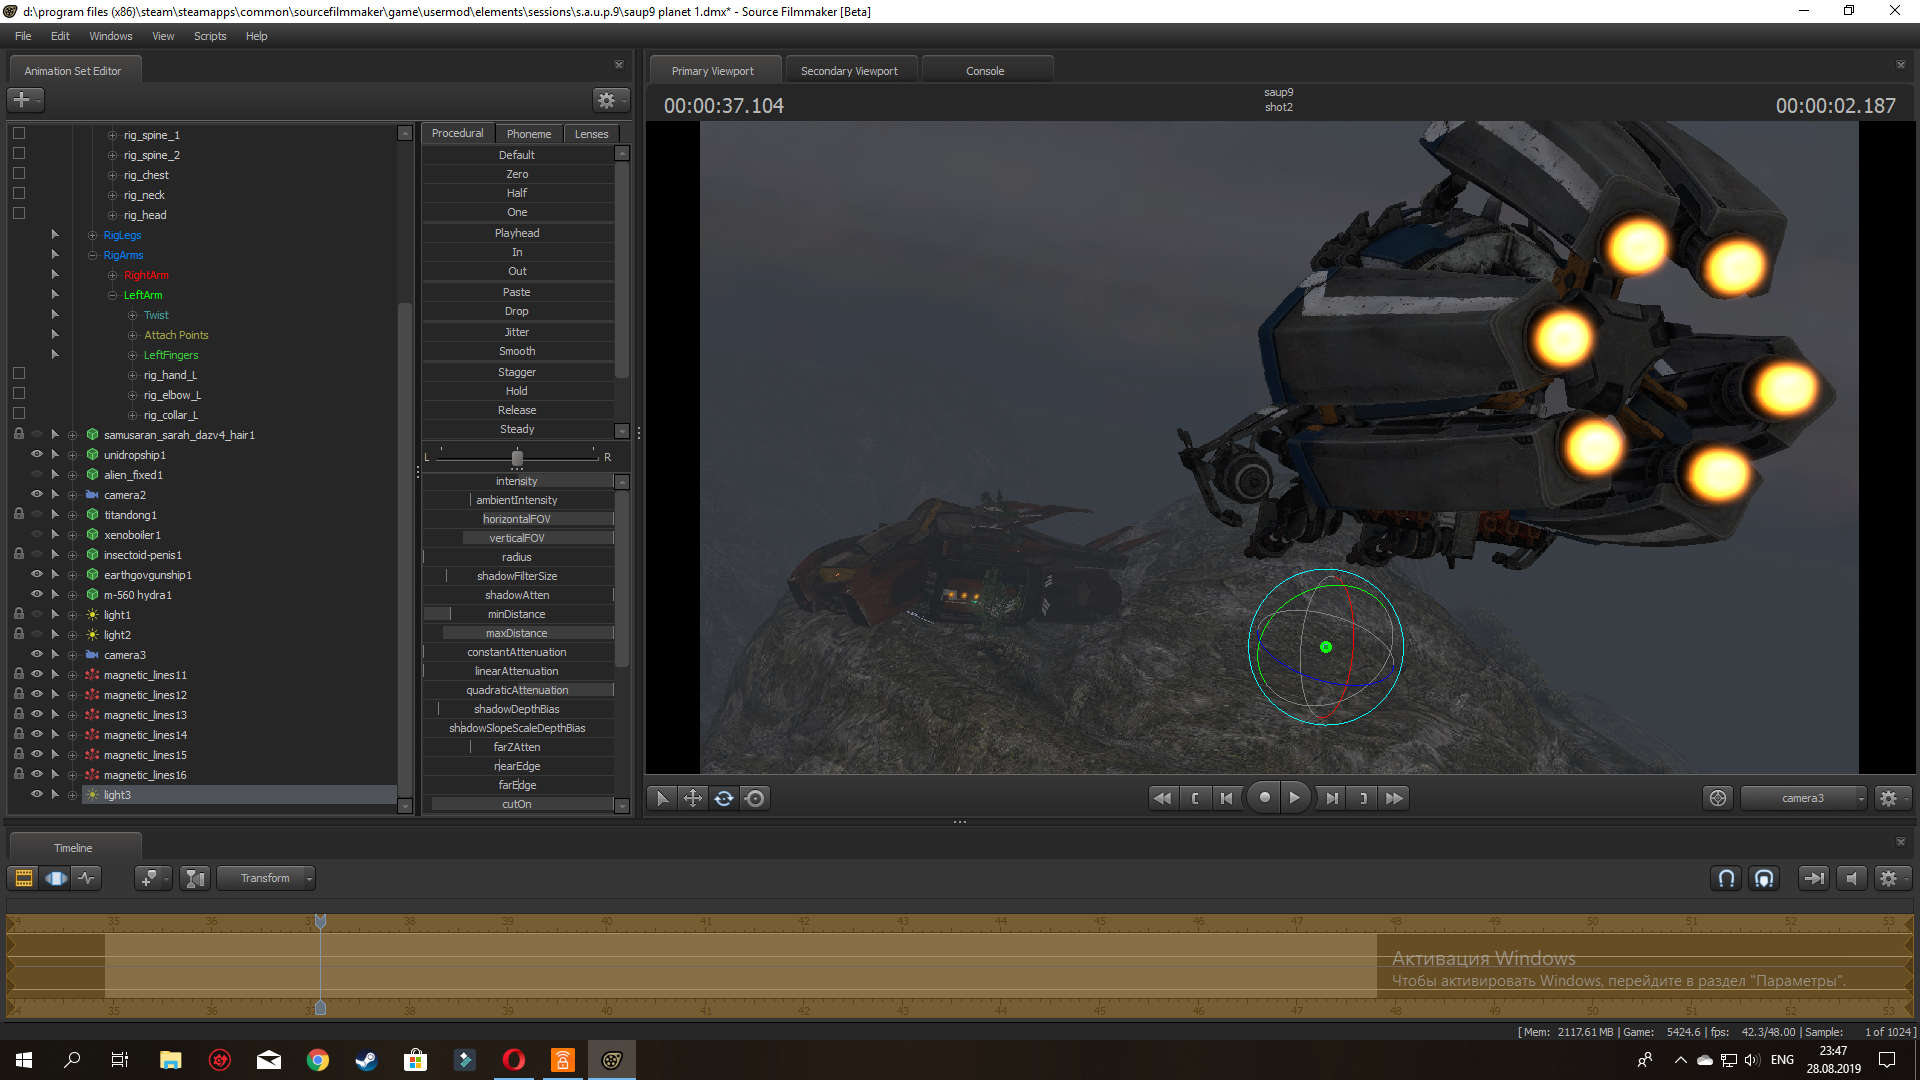Toggle visibility eye of m-560 hydra1

pos(37,594)
